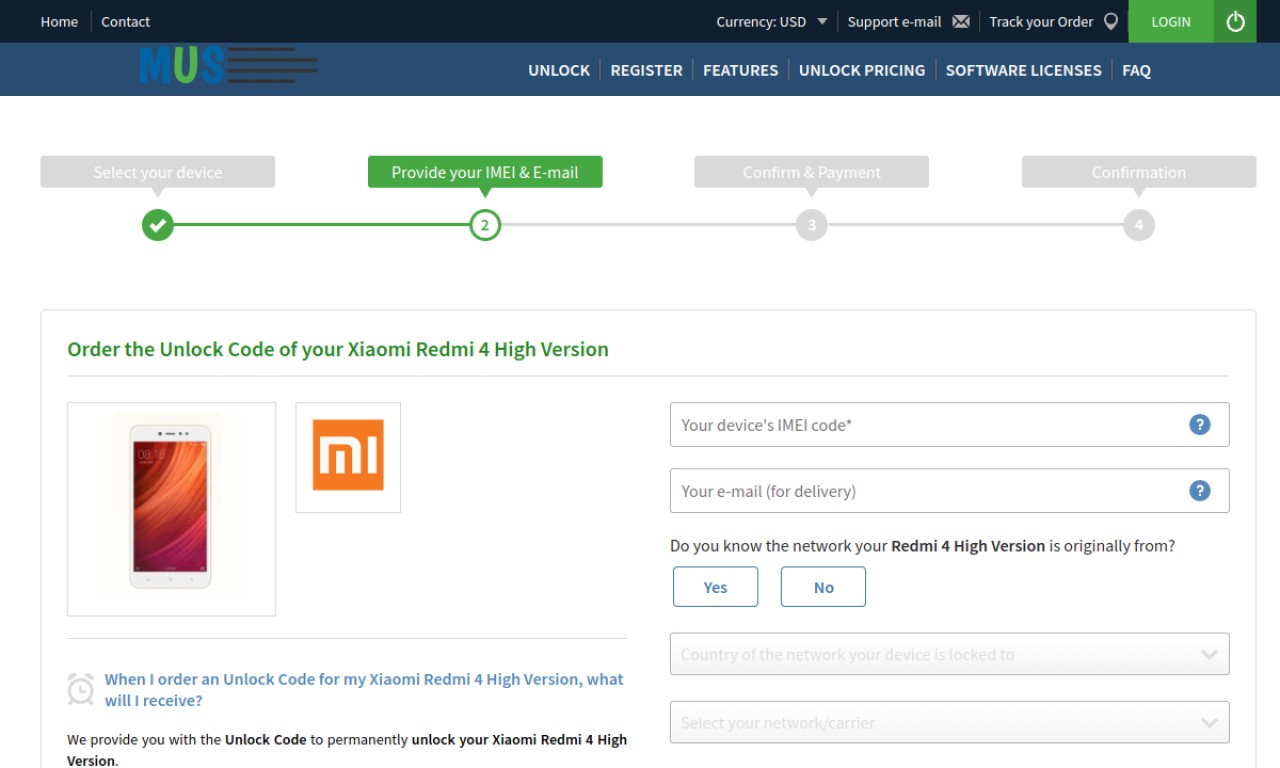This screenshot has height=768, width=1280.
Task: Click the Track your Order link text
Action: click(x=1041, y=22)
